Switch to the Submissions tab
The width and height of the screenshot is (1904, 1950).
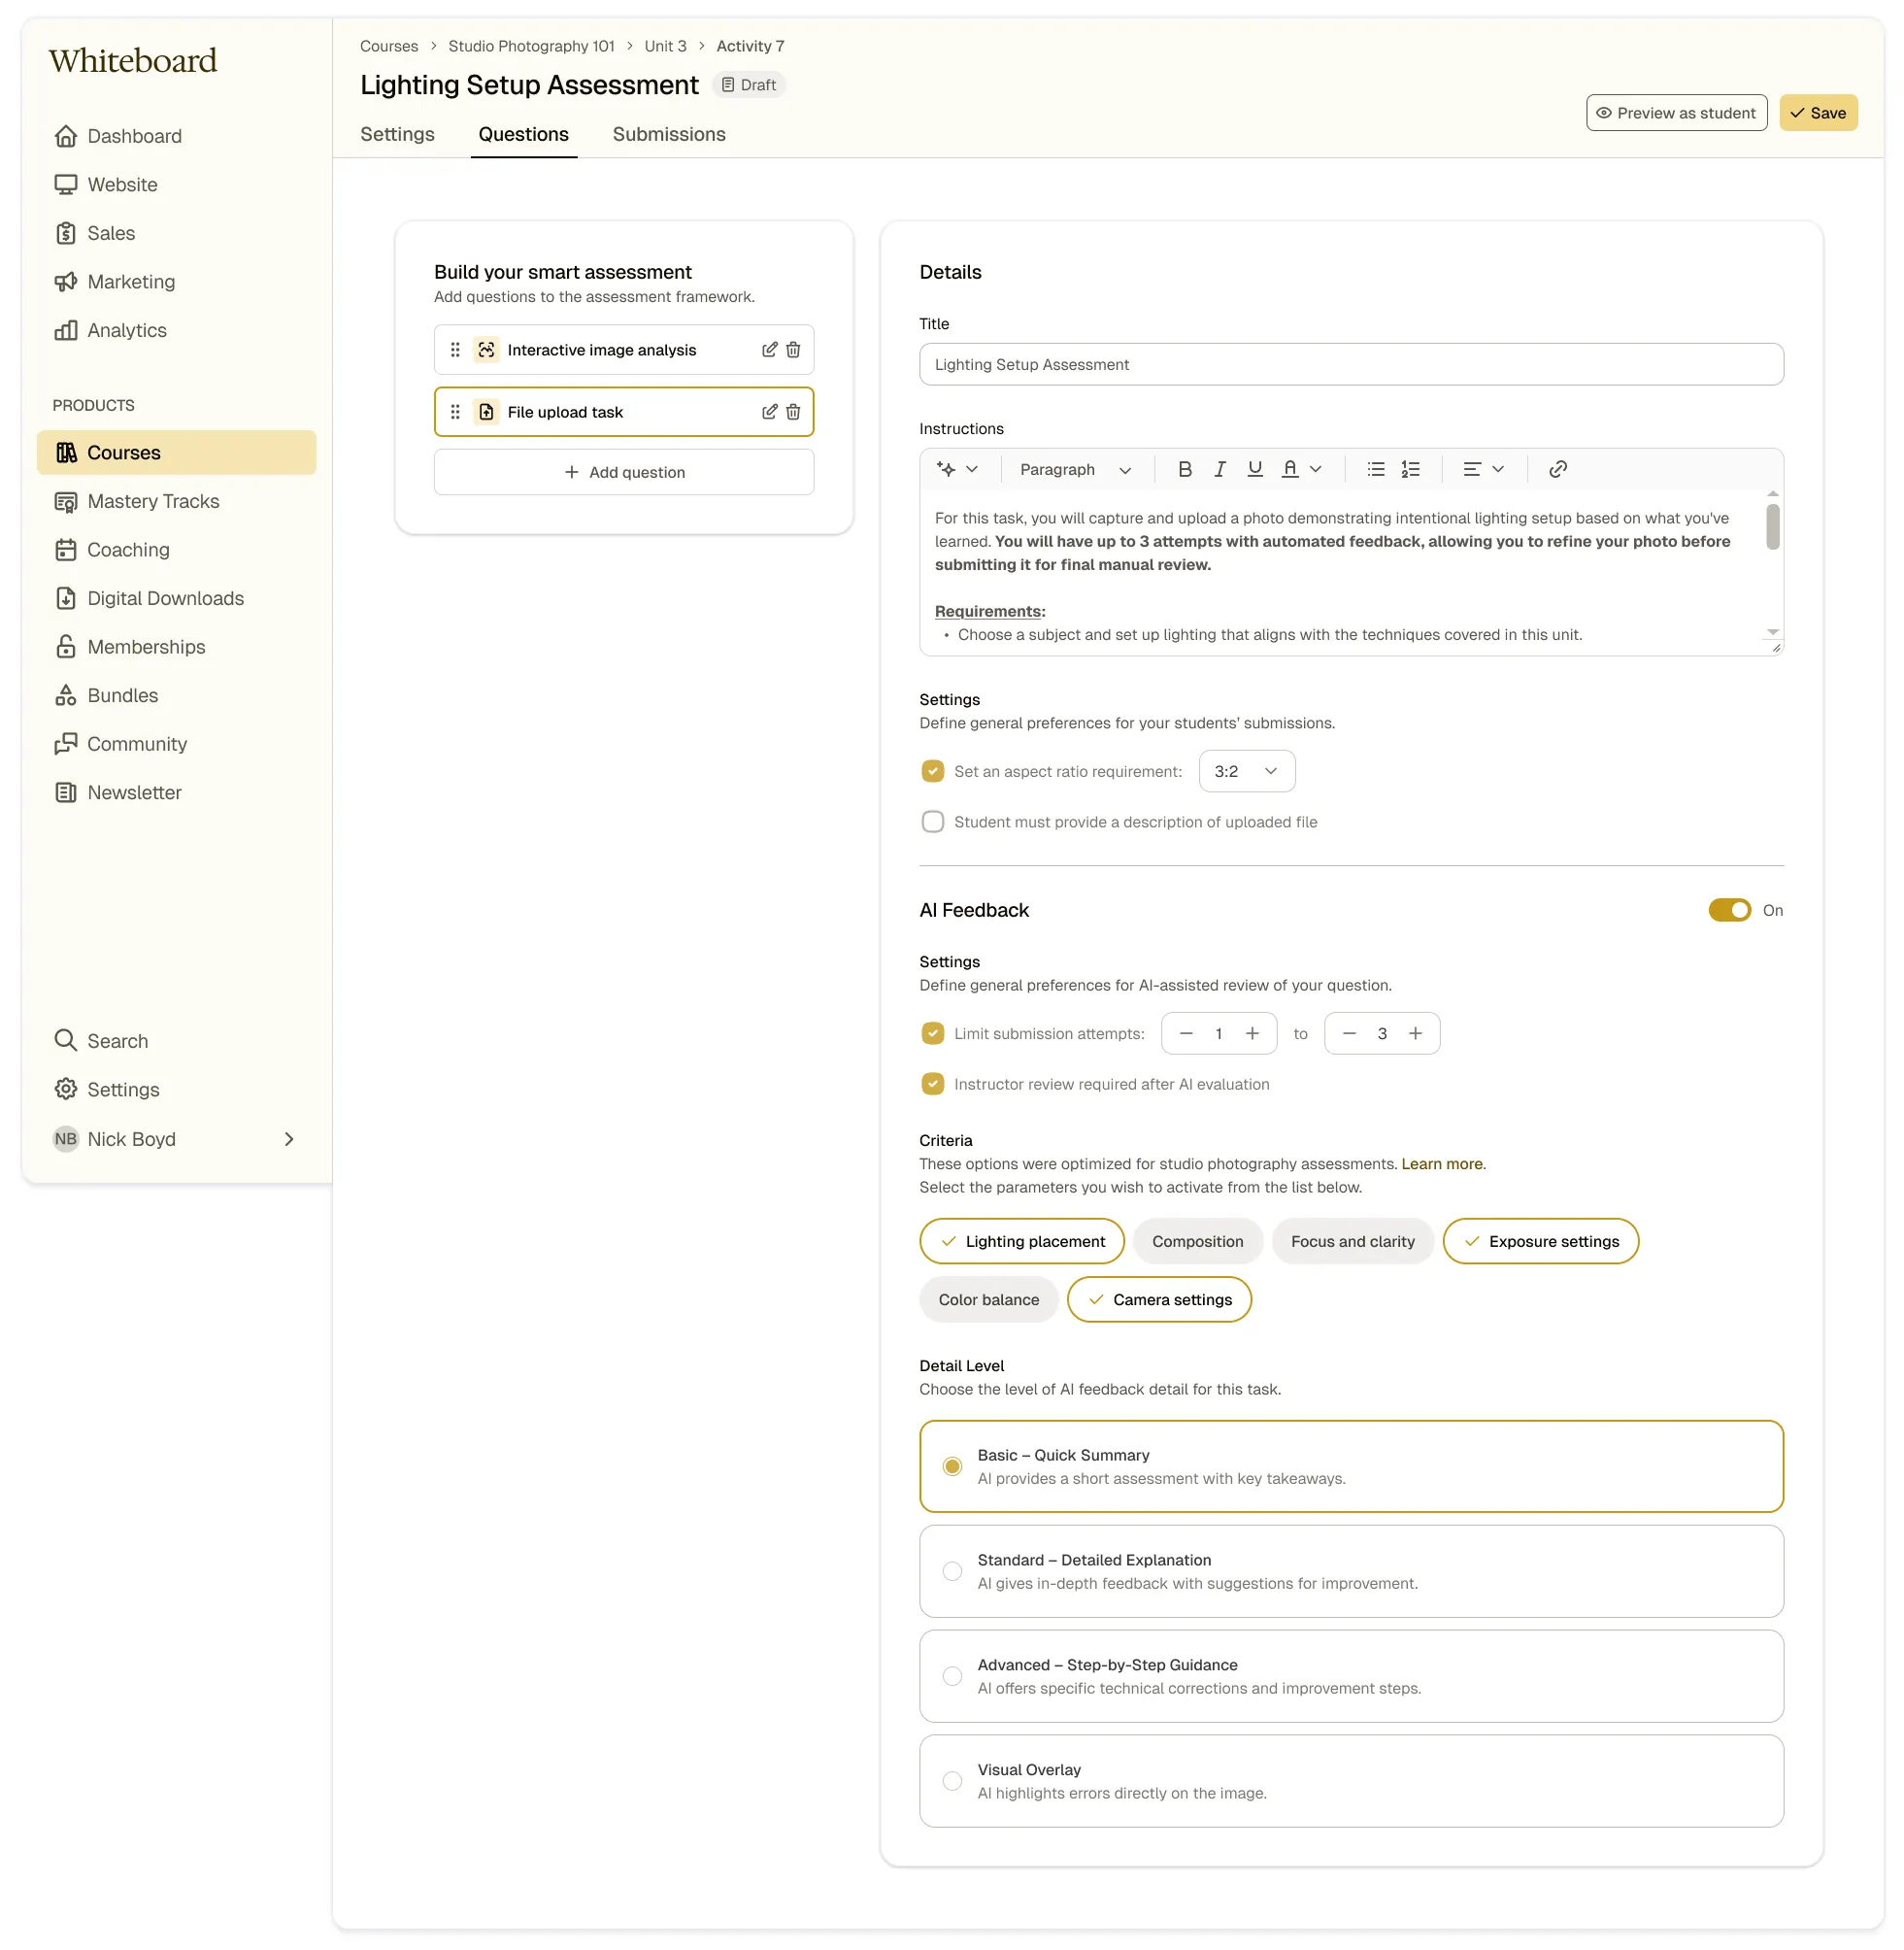tap(669, 134)
